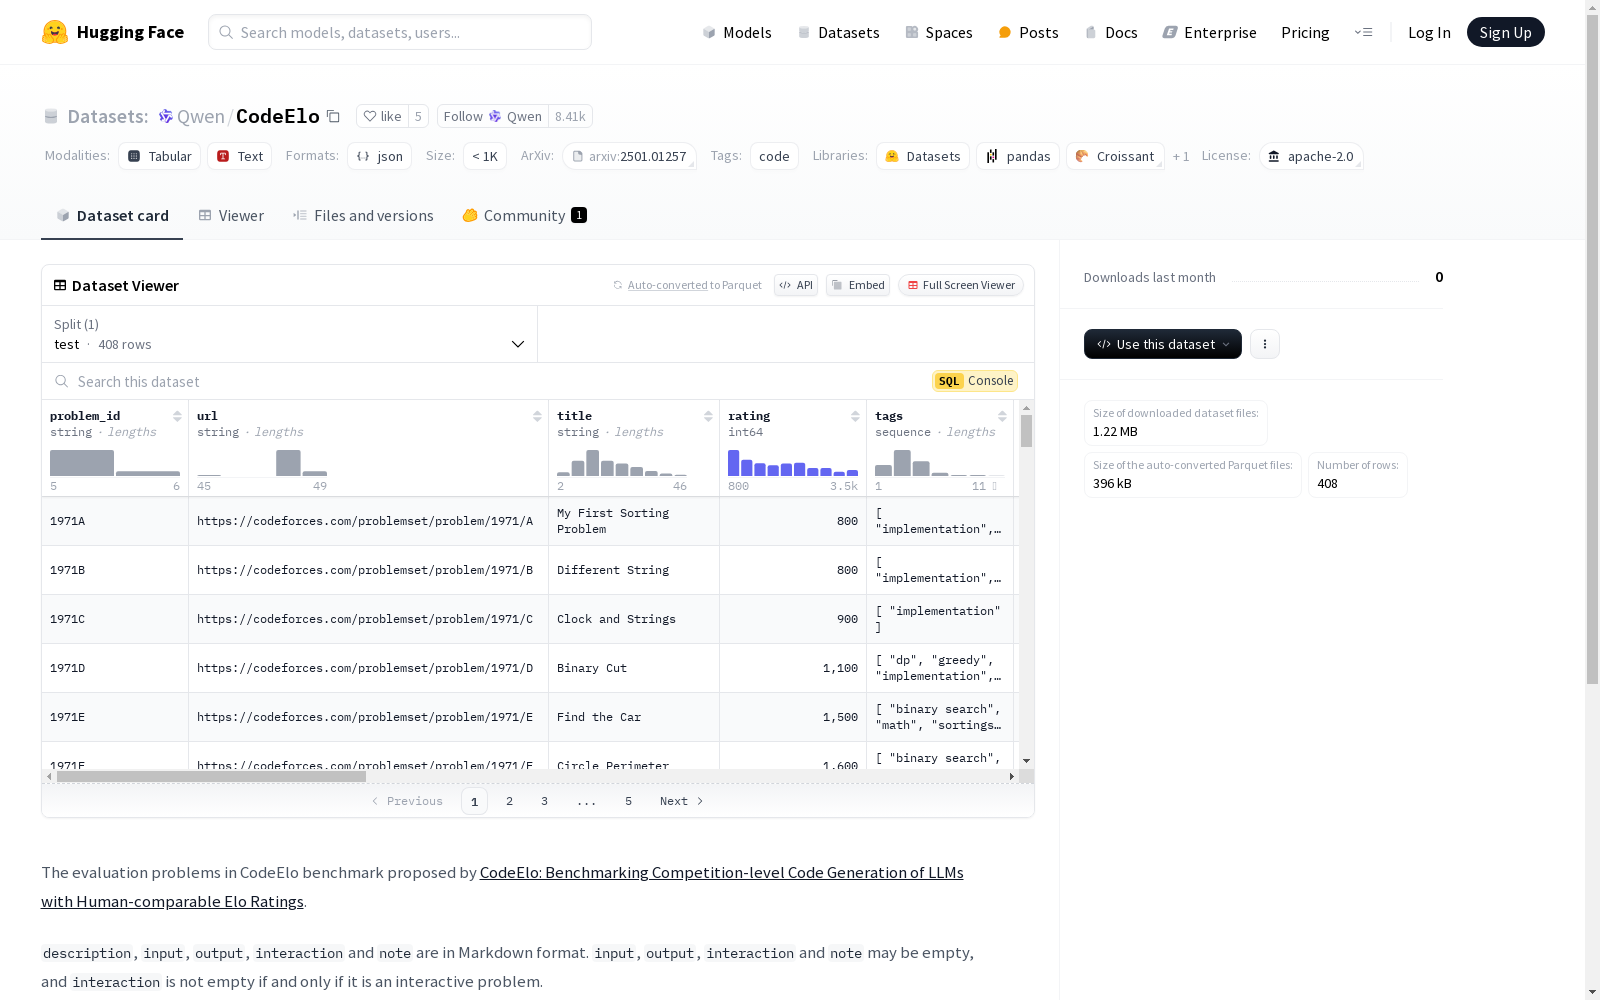
Task: Open Enterprise in the top navigation
Action: (1209, 32)
